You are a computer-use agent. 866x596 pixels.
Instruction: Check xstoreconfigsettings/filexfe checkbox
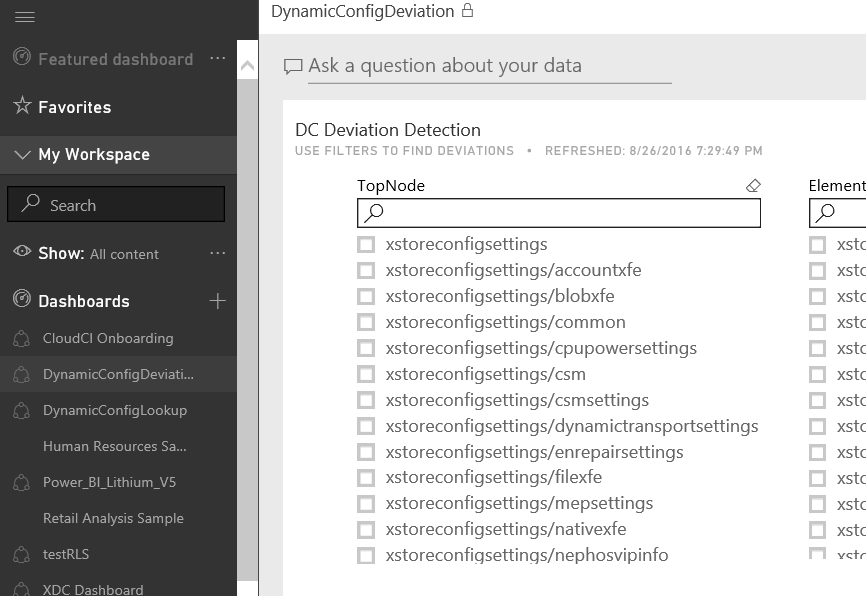click(366, 477)
